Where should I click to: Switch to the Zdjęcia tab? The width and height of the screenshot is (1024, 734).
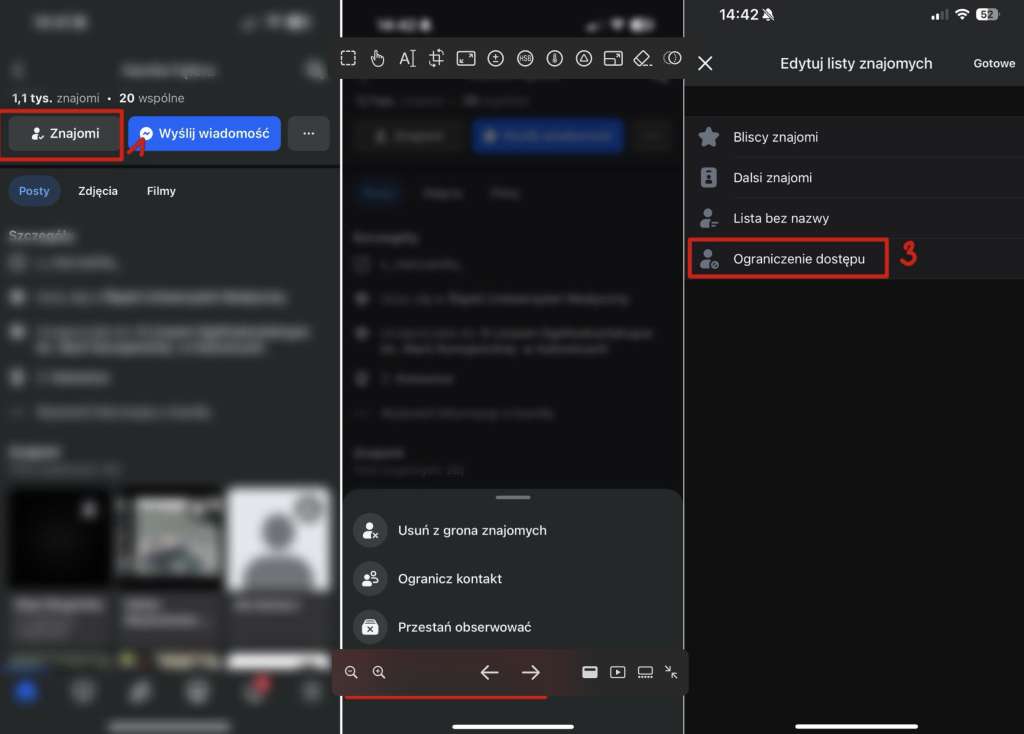pos(98,191)
